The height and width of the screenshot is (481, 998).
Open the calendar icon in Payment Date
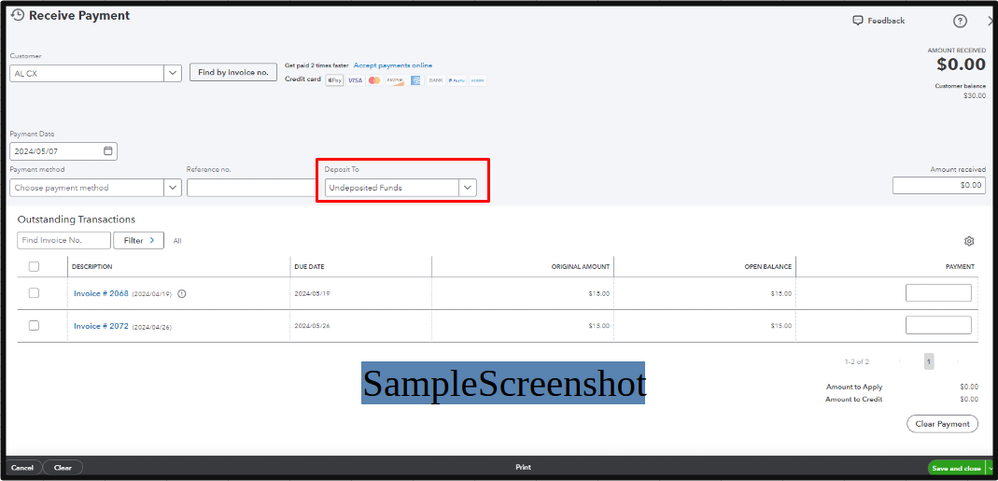tap(108, 151)
